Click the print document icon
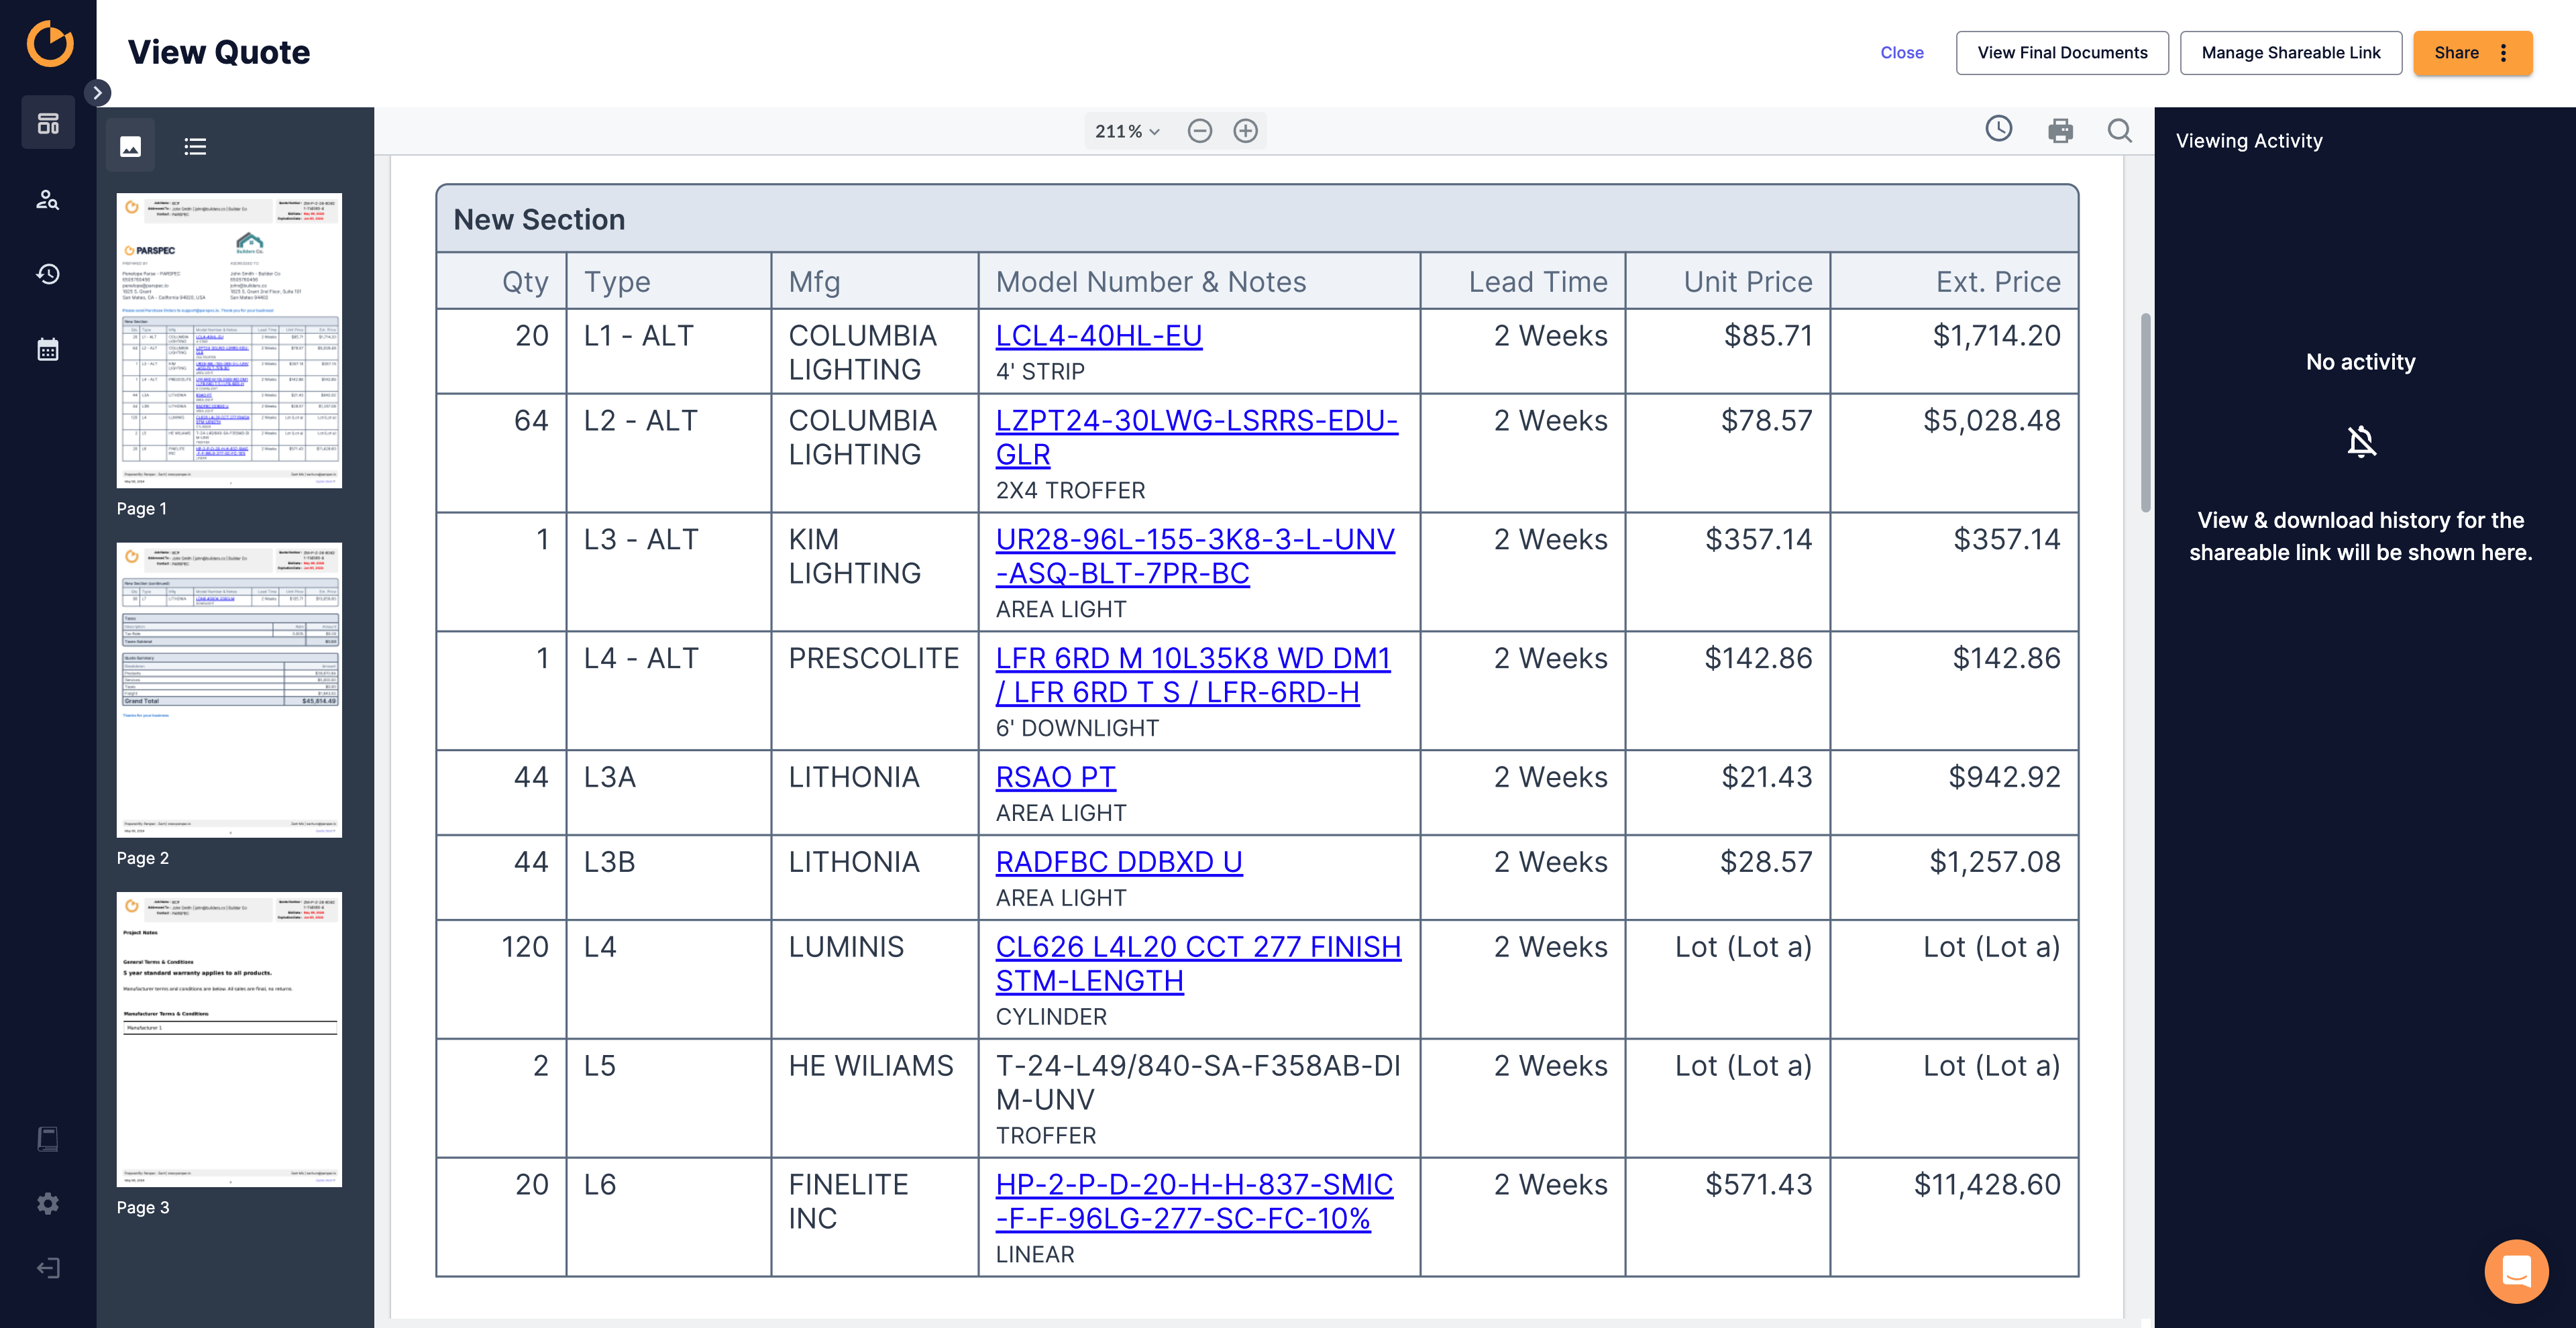 pos(2060,131)
